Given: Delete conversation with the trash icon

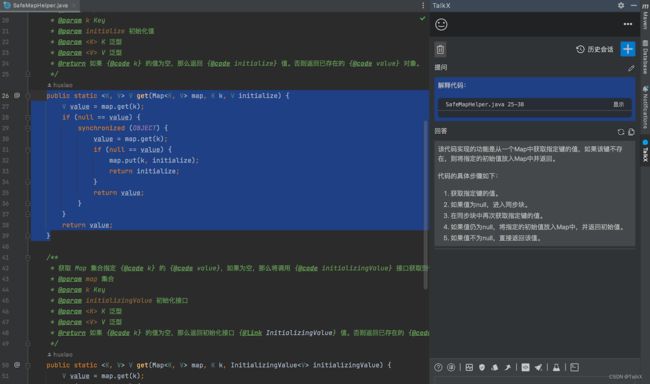Looking at the screenshot, I should (x=440, y=50).
